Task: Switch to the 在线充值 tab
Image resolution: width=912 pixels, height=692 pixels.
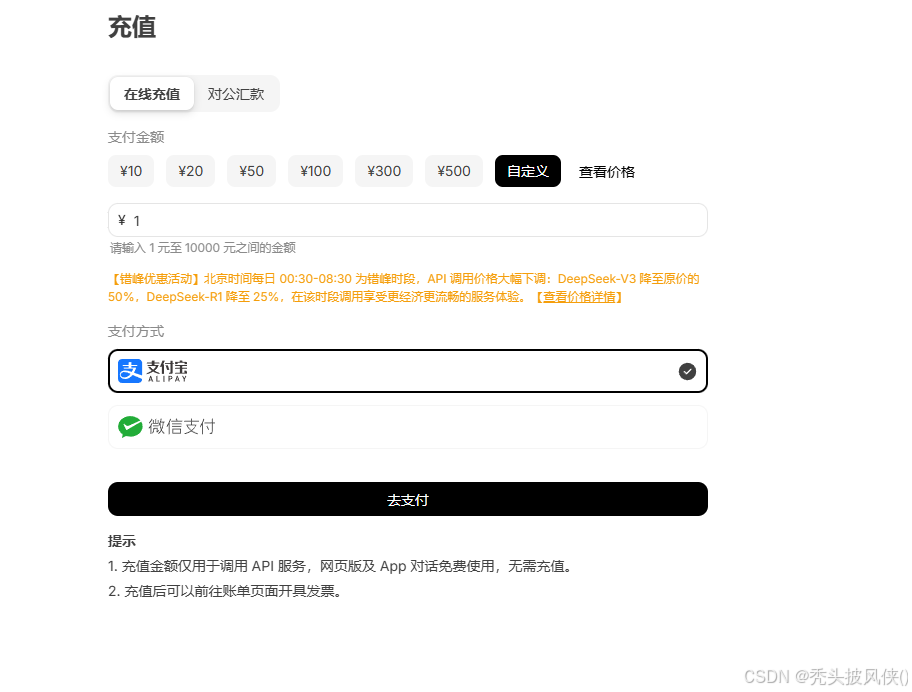Action: click(151, 94)
